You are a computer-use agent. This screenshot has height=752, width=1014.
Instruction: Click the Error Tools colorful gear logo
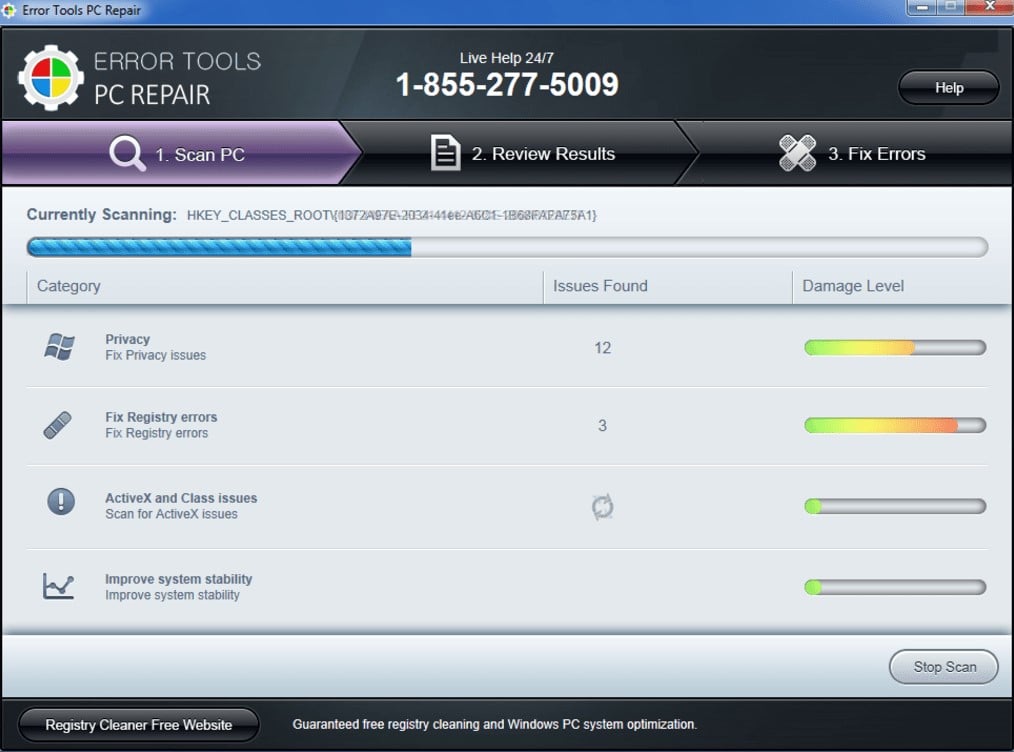[x=50, y=76]
